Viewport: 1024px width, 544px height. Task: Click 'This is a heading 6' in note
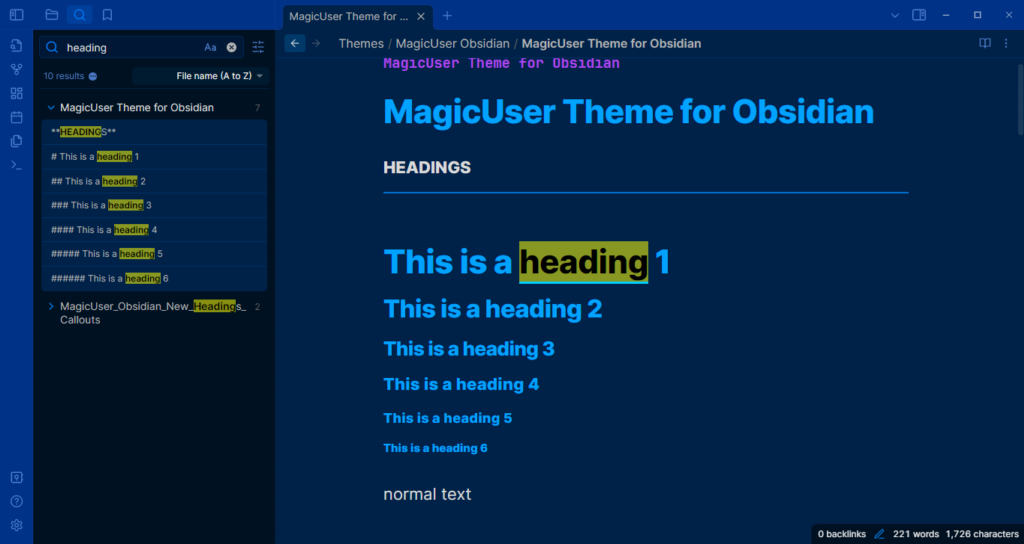click(435, 448)
